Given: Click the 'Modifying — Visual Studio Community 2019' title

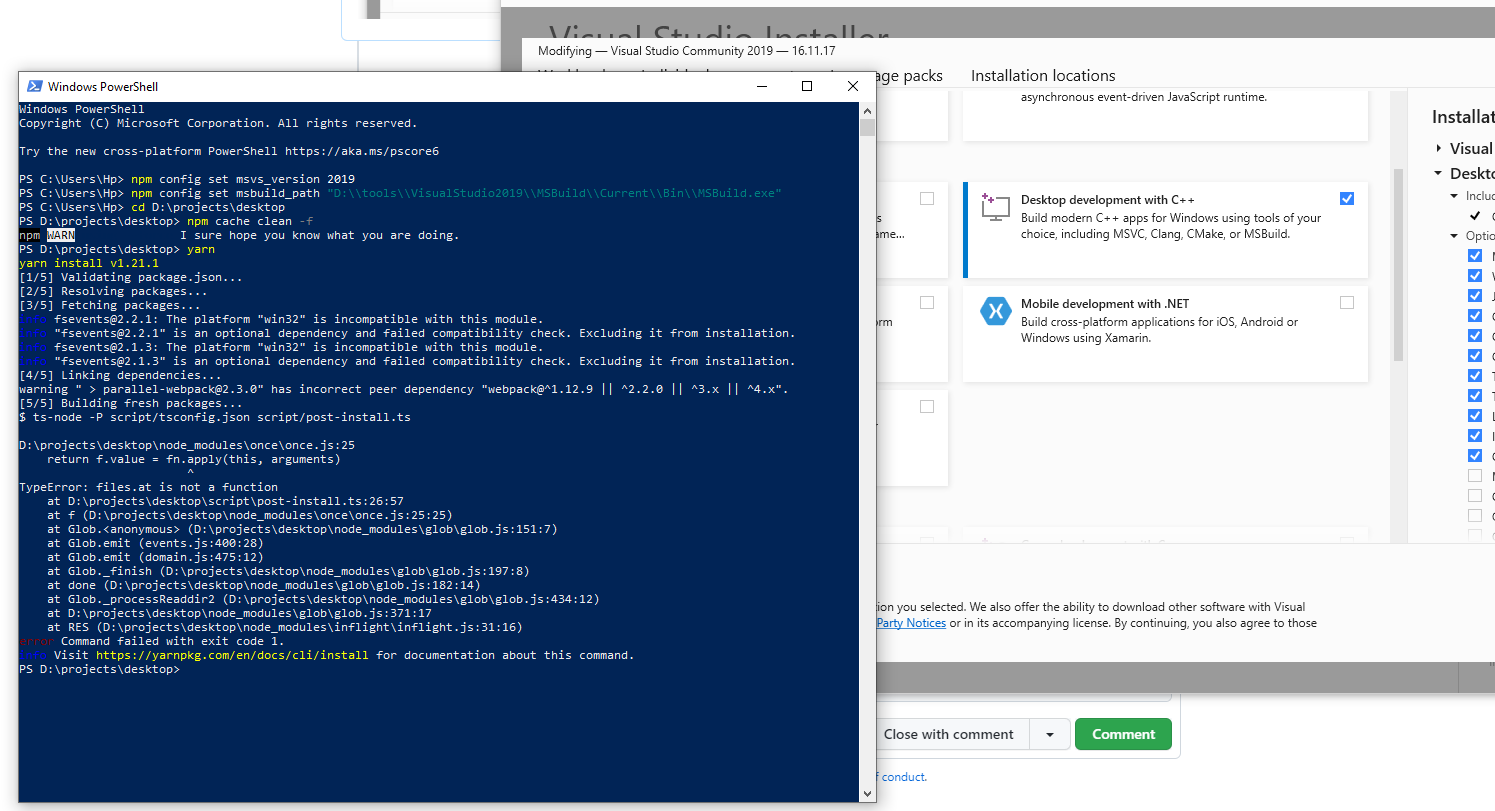Looking at the screenshot, I should pos(686,50).
